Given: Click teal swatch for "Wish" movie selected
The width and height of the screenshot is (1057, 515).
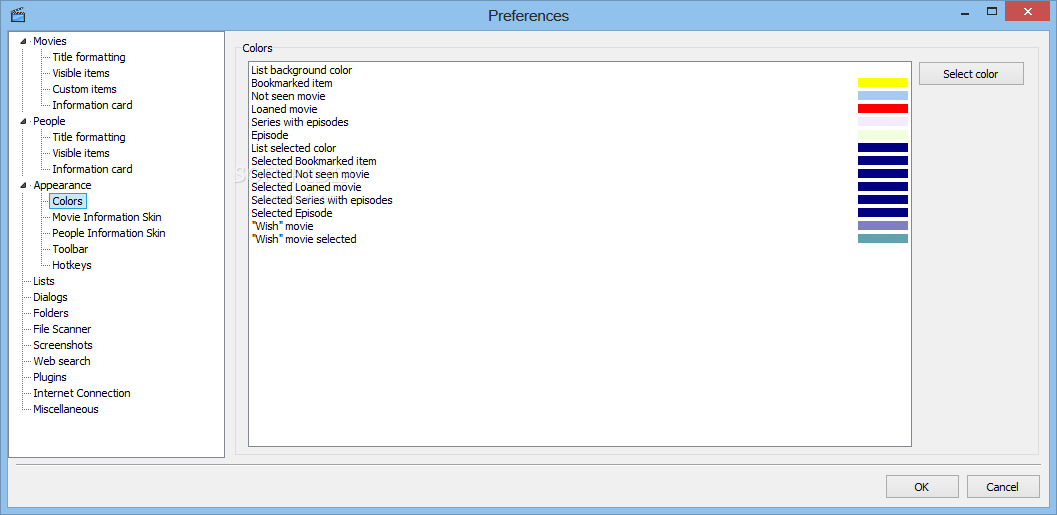Looking at the screenshot, I should 882,239.
